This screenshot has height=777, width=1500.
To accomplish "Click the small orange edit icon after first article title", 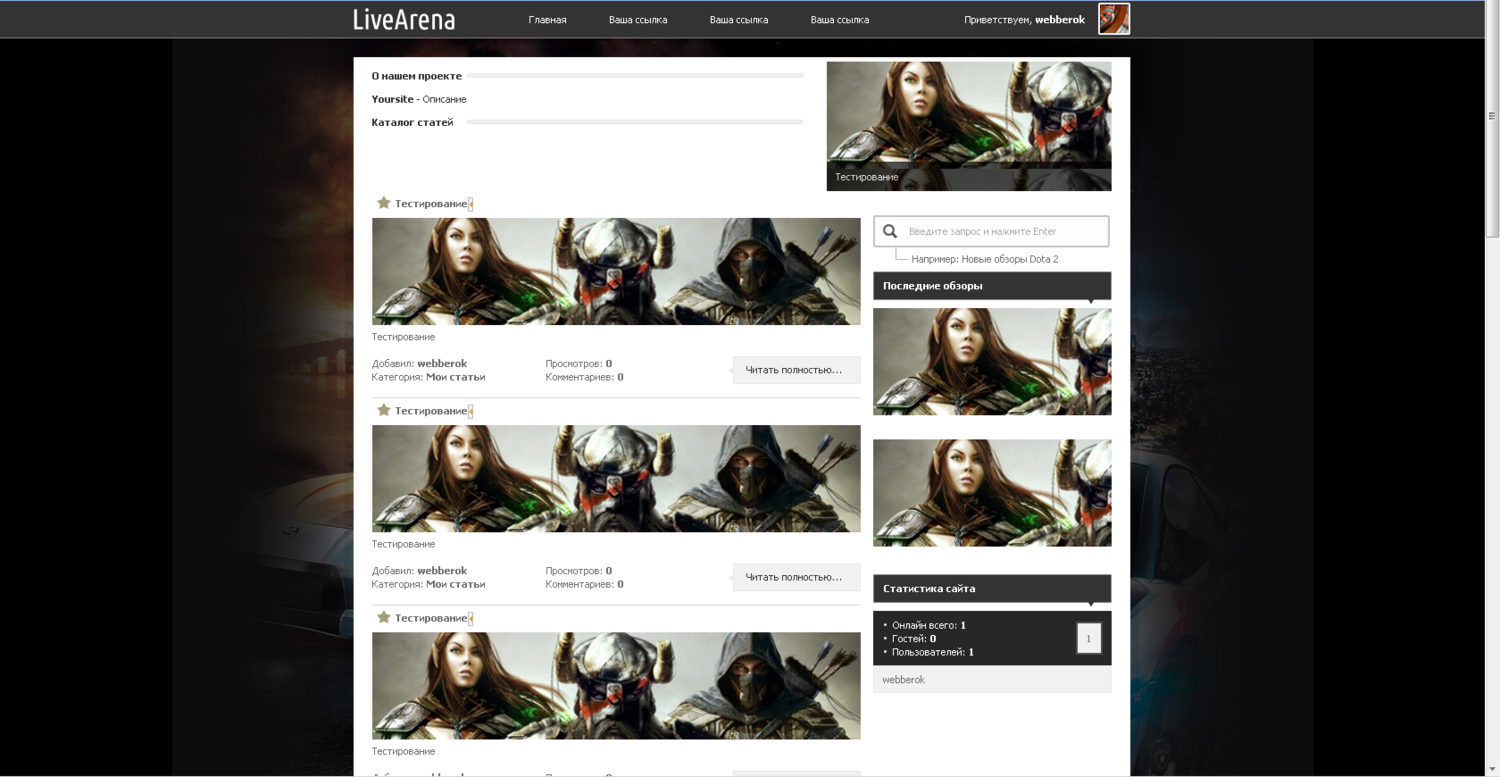I will pos(471,204).
